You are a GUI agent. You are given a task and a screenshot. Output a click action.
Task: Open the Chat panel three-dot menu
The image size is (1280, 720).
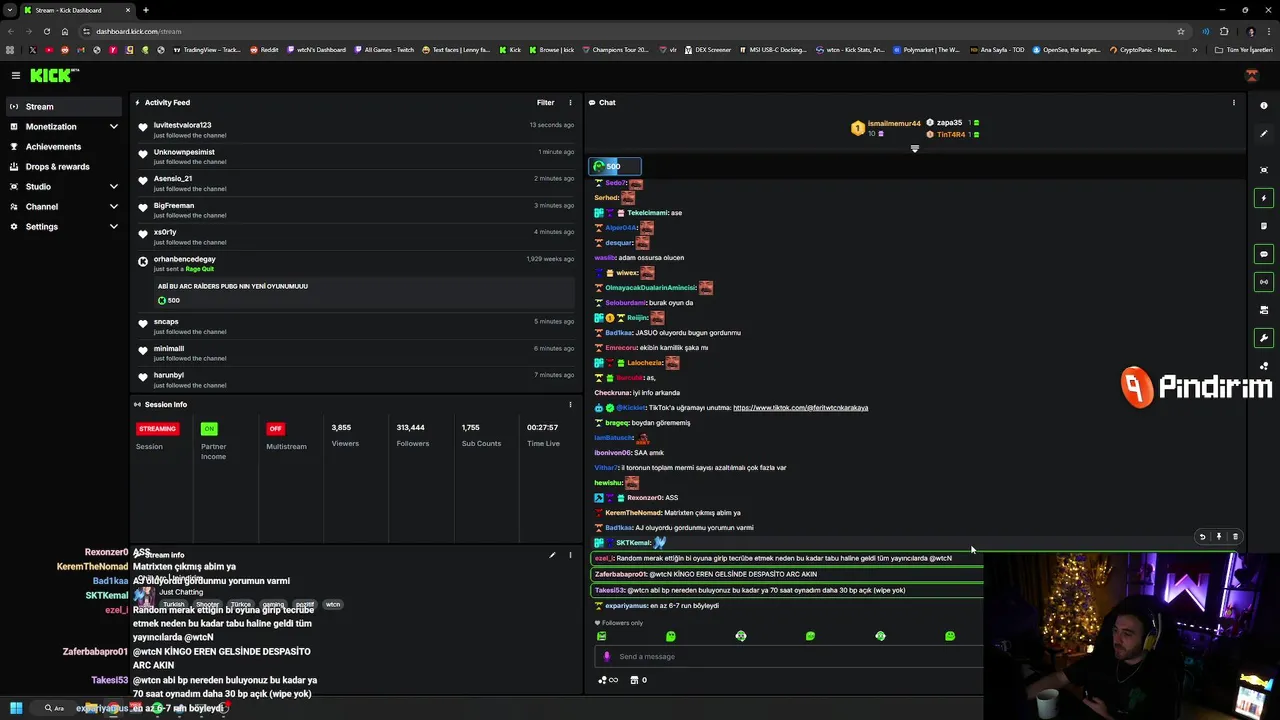[x=1234, y=102]
